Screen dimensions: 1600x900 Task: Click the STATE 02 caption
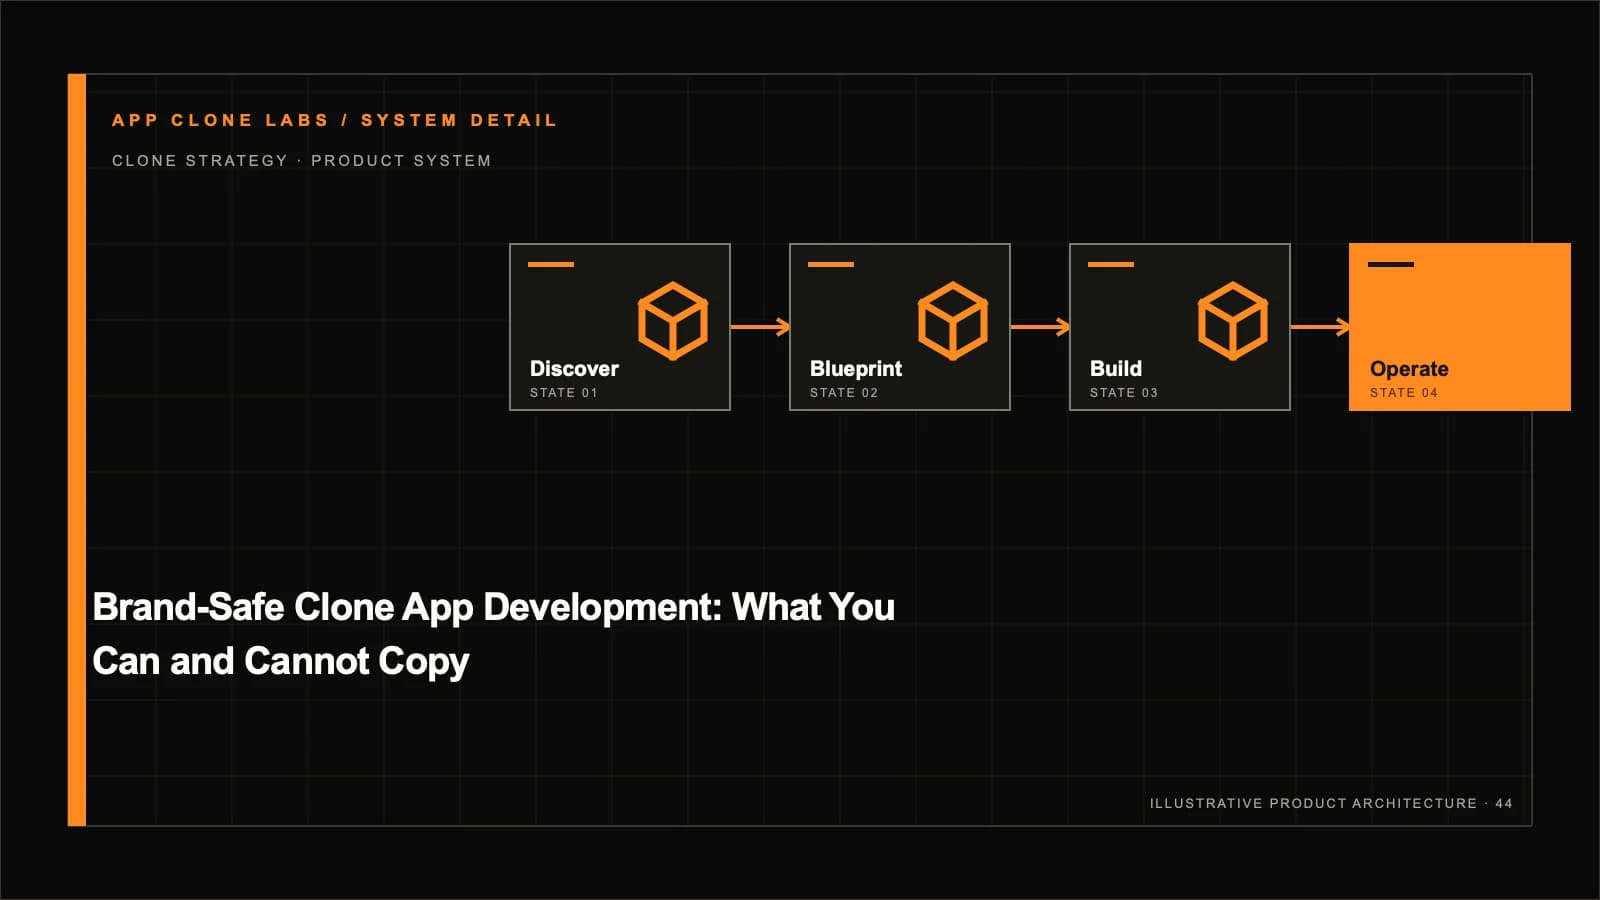[x=844, y=393]
